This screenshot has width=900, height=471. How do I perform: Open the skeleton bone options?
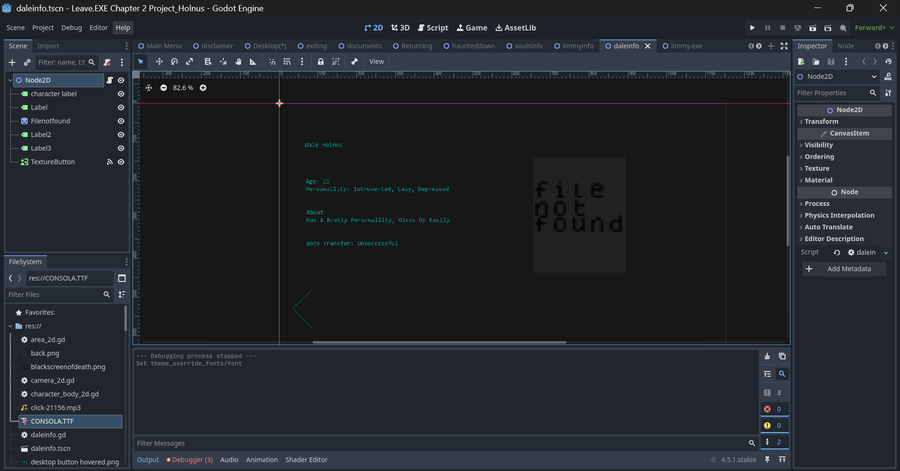tap(354, 61)
